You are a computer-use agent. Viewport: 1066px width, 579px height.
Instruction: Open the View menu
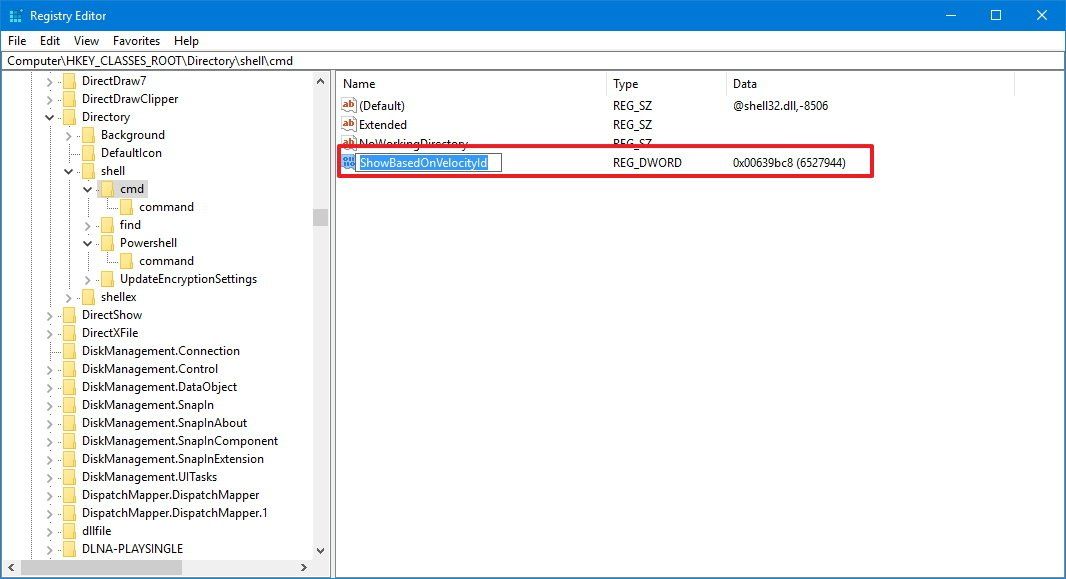point(86,41)
